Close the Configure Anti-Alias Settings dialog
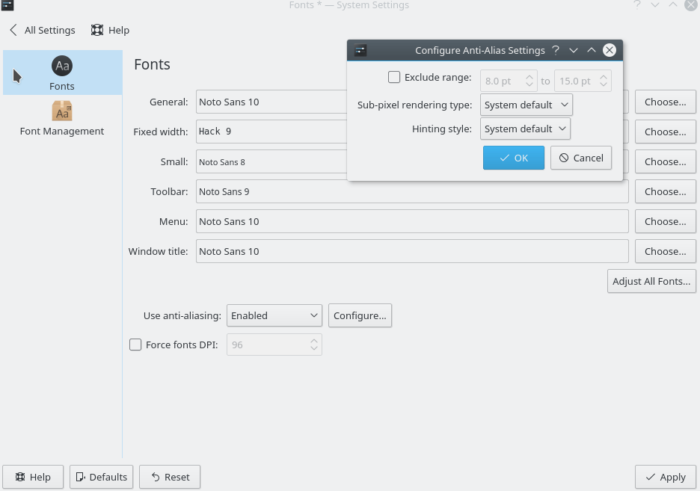The width and height of the screenshot is (700, 491). [609, 50]
